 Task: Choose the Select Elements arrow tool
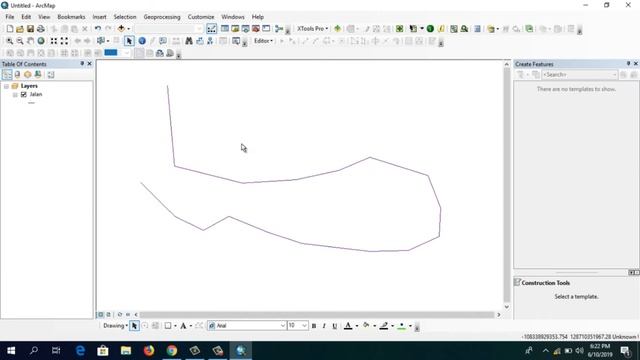tap(129, 41)
